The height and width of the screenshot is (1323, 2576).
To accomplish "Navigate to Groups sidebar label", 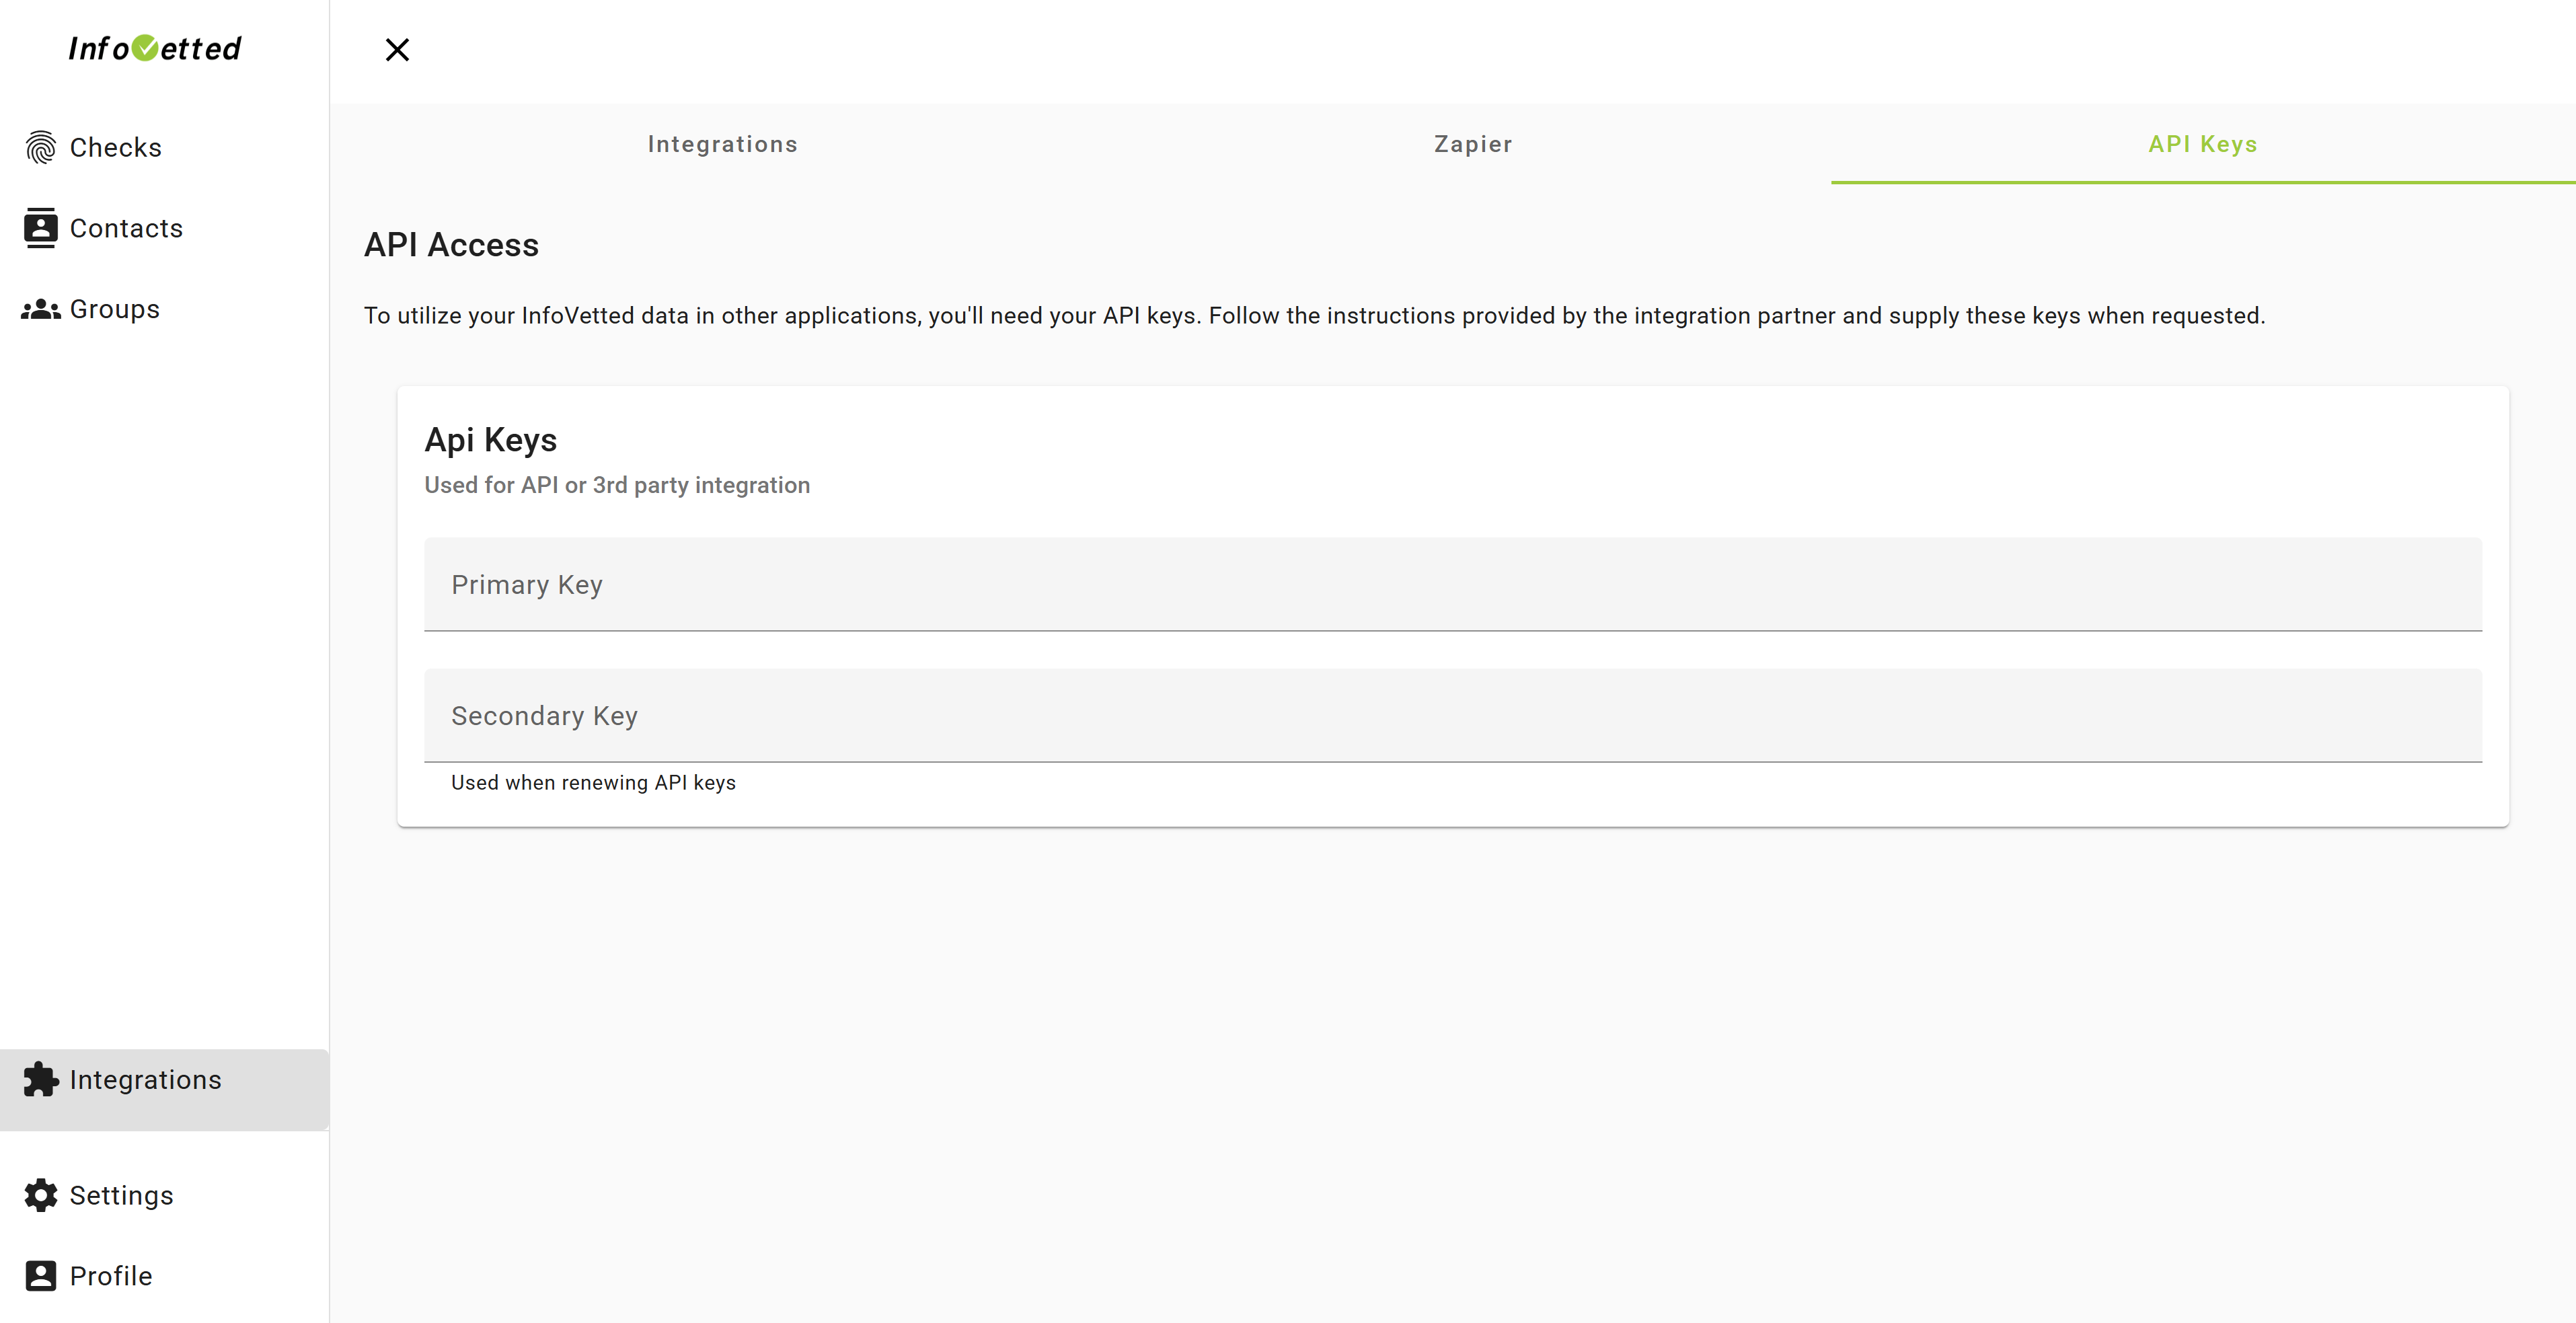I will (x=115, y=309).
